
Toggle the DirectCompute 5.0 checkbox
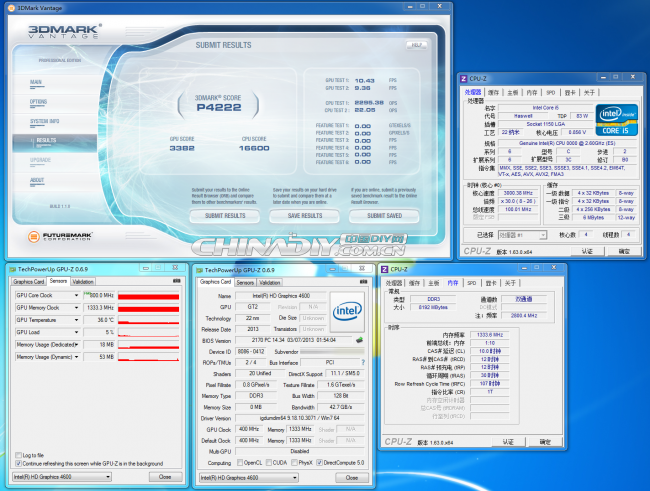coord(319,462)
